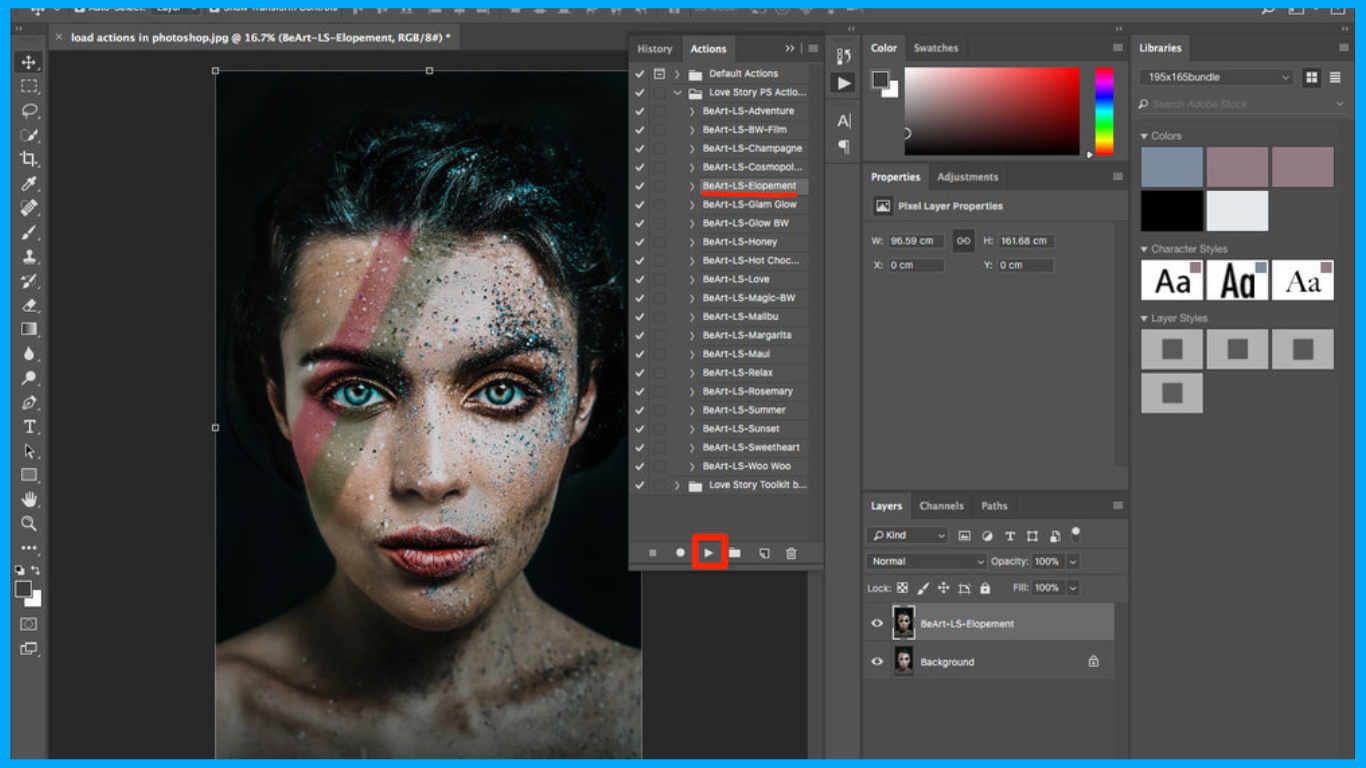Select the Clone Stamp tool
Image resolution: width=1366 pixels, height=768 pixels.
tap(29, 256)
